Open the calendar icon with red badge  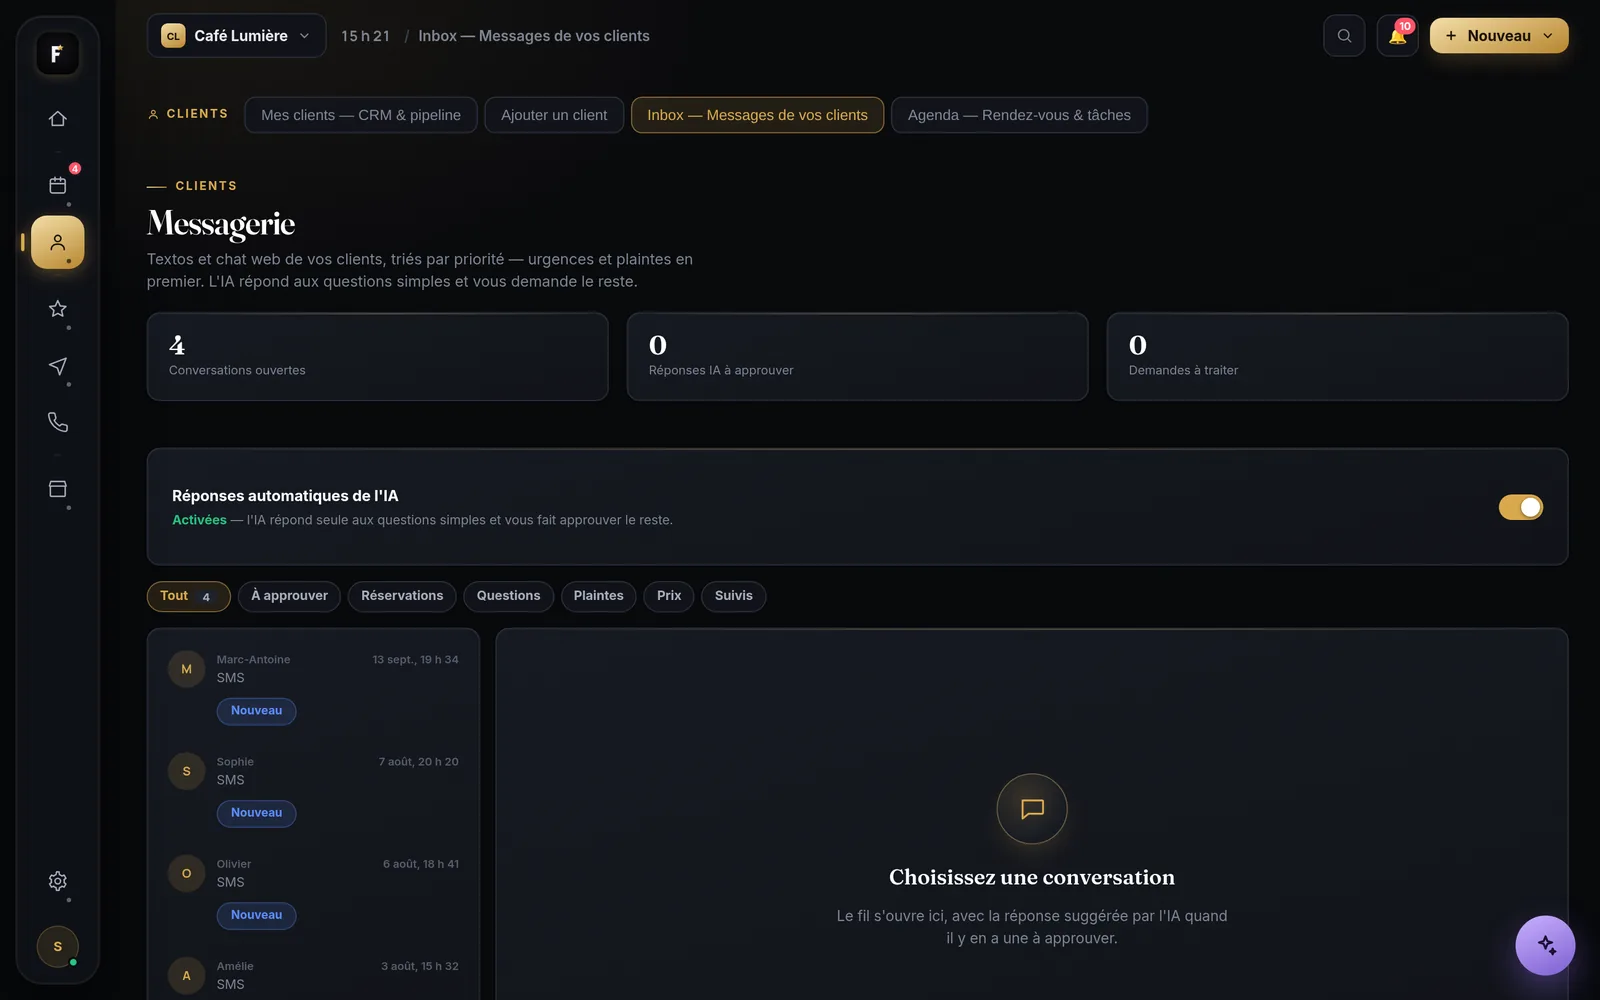58,185
